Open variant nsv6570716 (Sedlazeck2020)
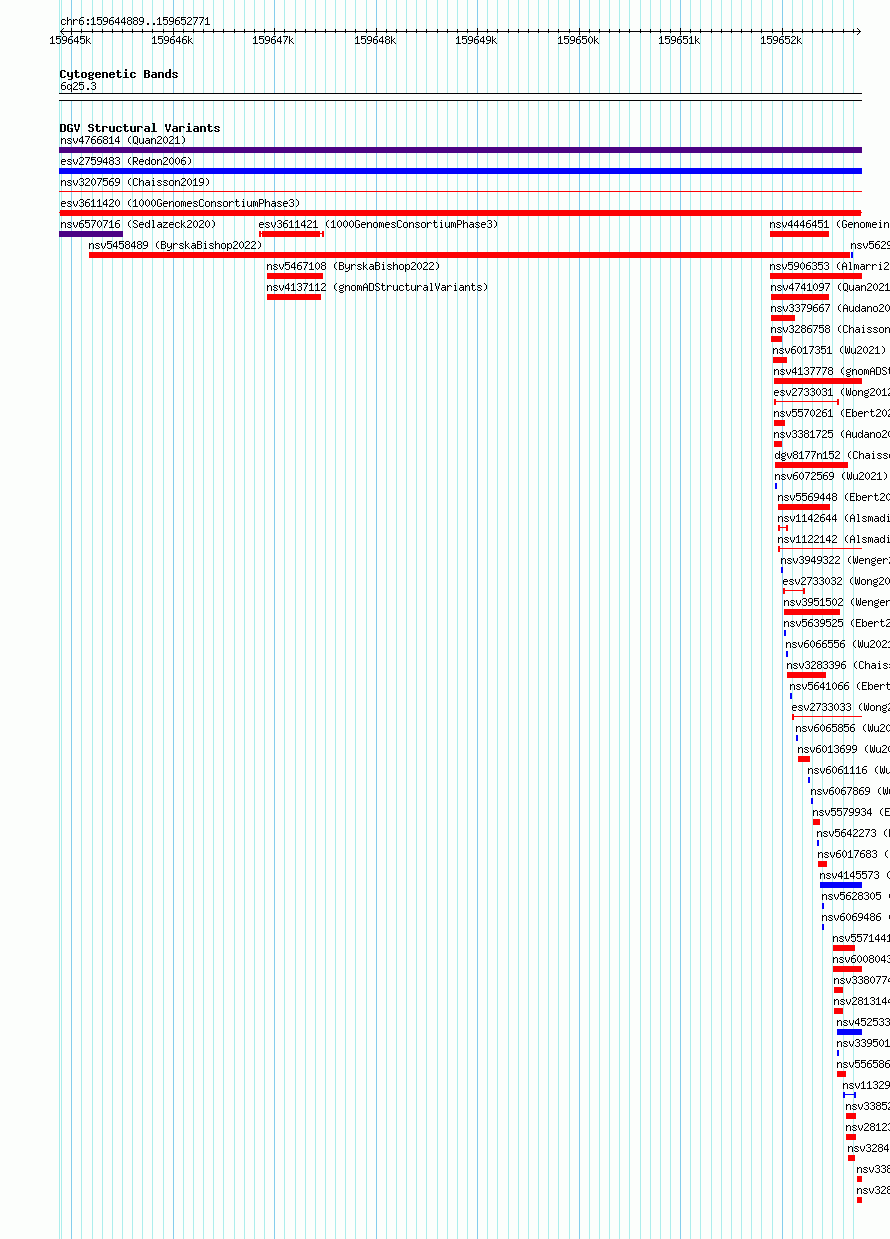890x1239 pixels. coord(138,224)
